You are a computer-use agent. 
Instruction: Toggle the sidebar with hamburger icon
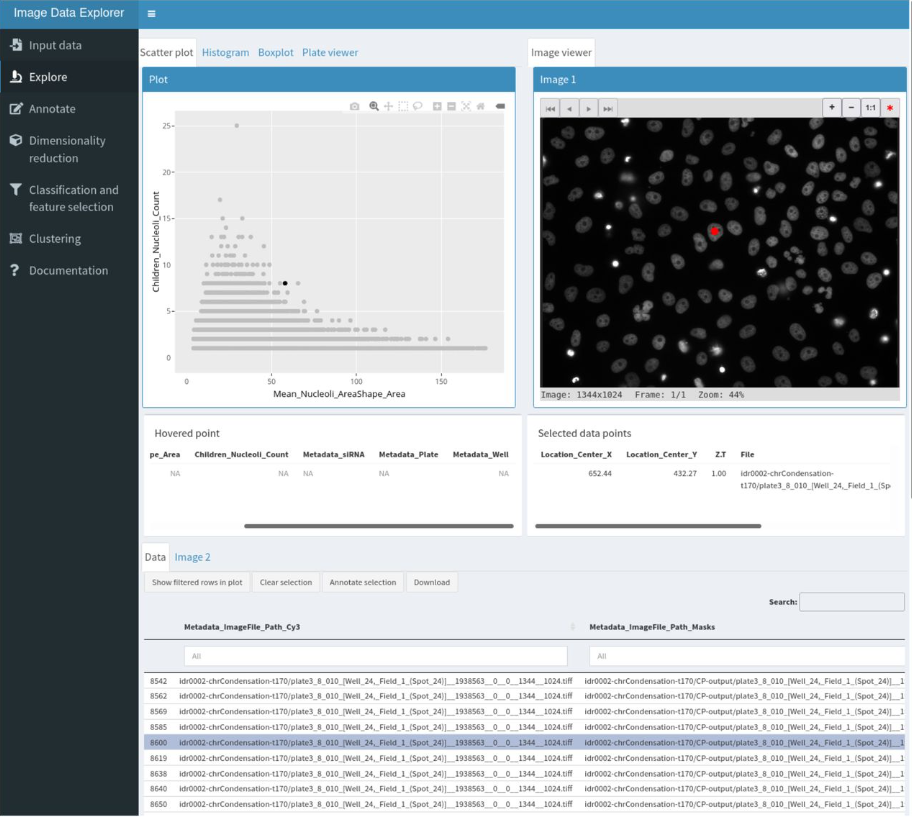151,14
